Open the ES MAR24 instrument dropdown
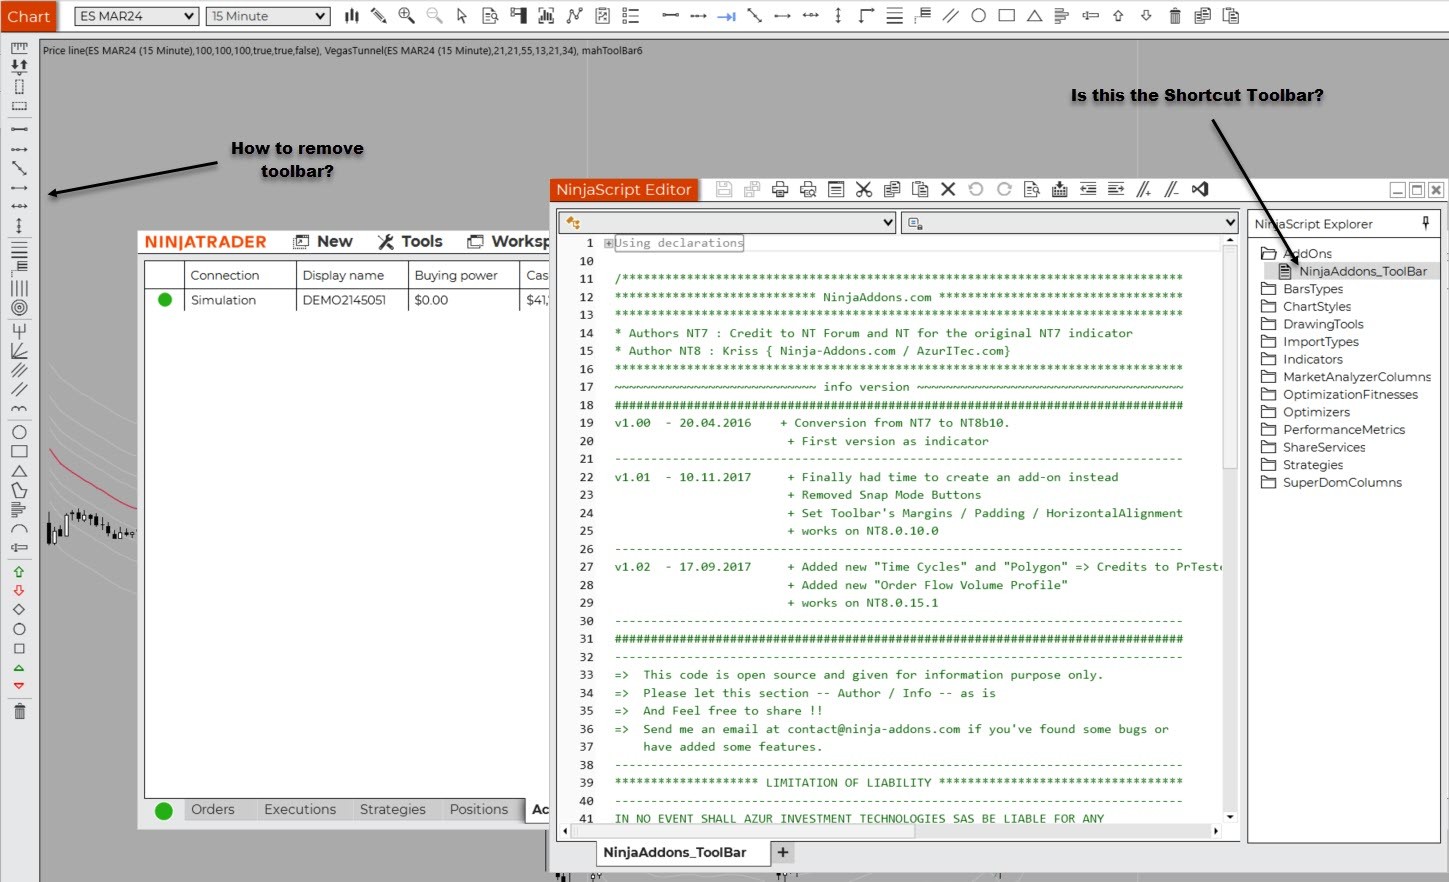Viewport: 1449px width, 882px height. [x=136, y=16]
